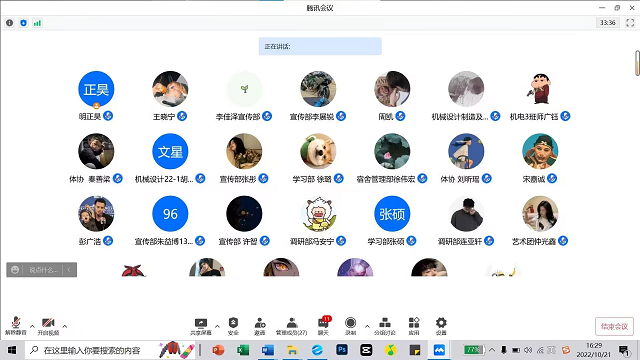Expand video options arrow beside camera
This screenshot has width=640, height=360.
coord(64,326)
